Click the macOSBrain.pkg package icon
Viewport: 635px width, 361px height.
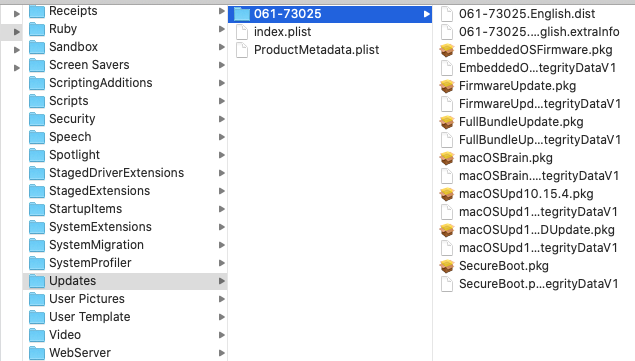point(447,158)
